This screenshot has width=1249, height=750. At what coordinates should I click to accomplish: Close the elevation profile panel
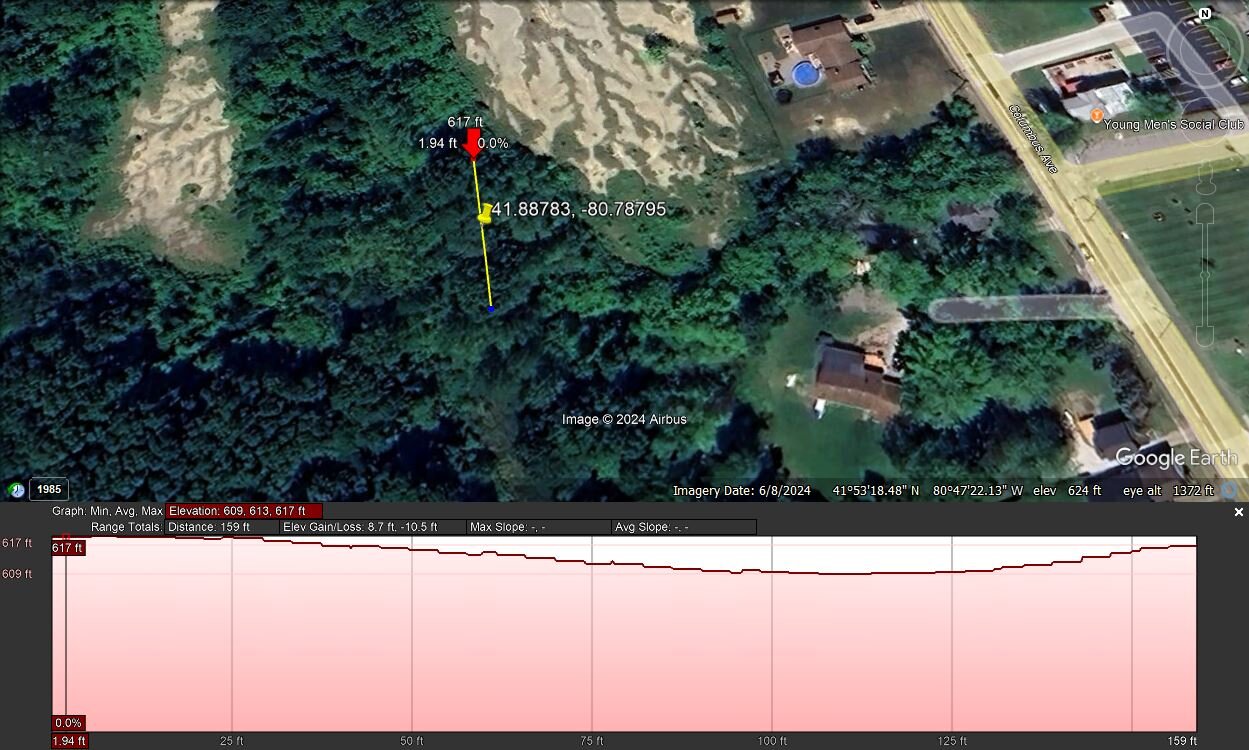click(x=1239, y=512)
